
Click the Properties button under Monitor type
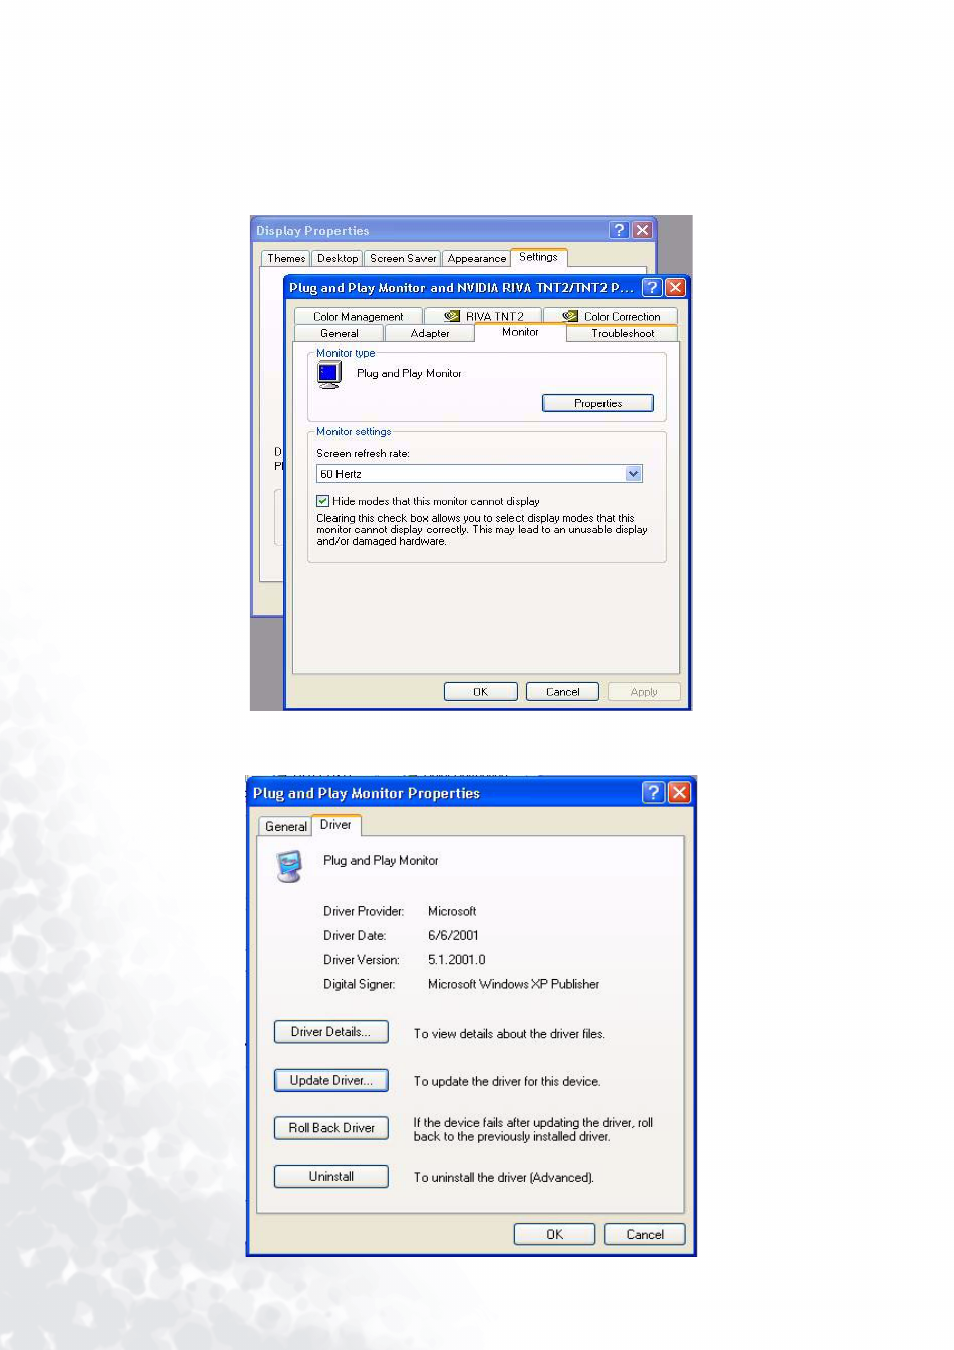coord(598,403)
